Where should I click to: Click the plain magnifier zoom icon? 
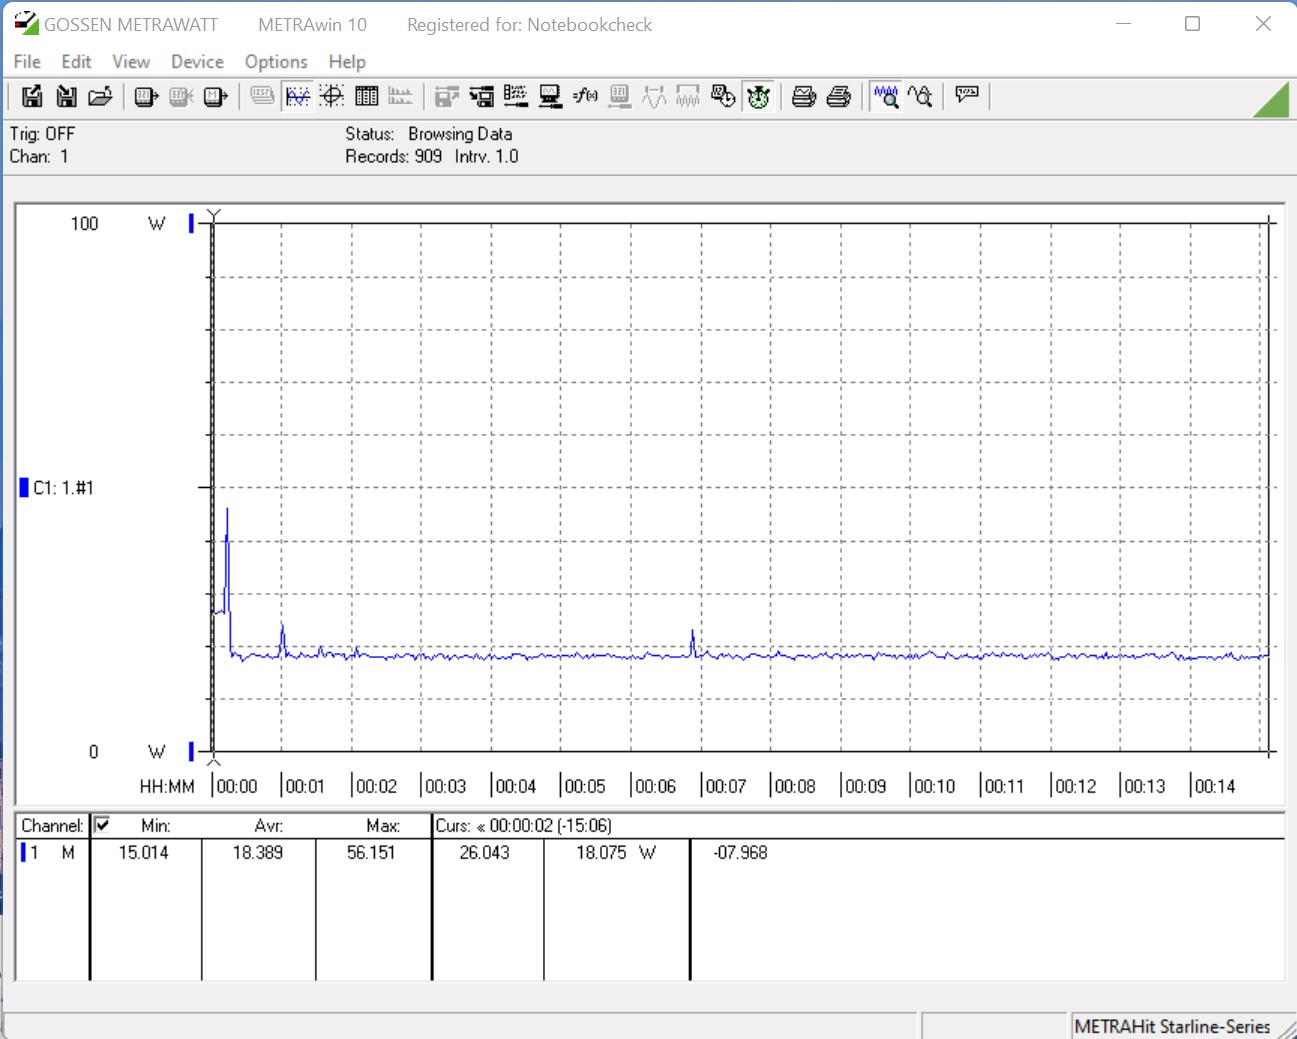pos(920,96)
